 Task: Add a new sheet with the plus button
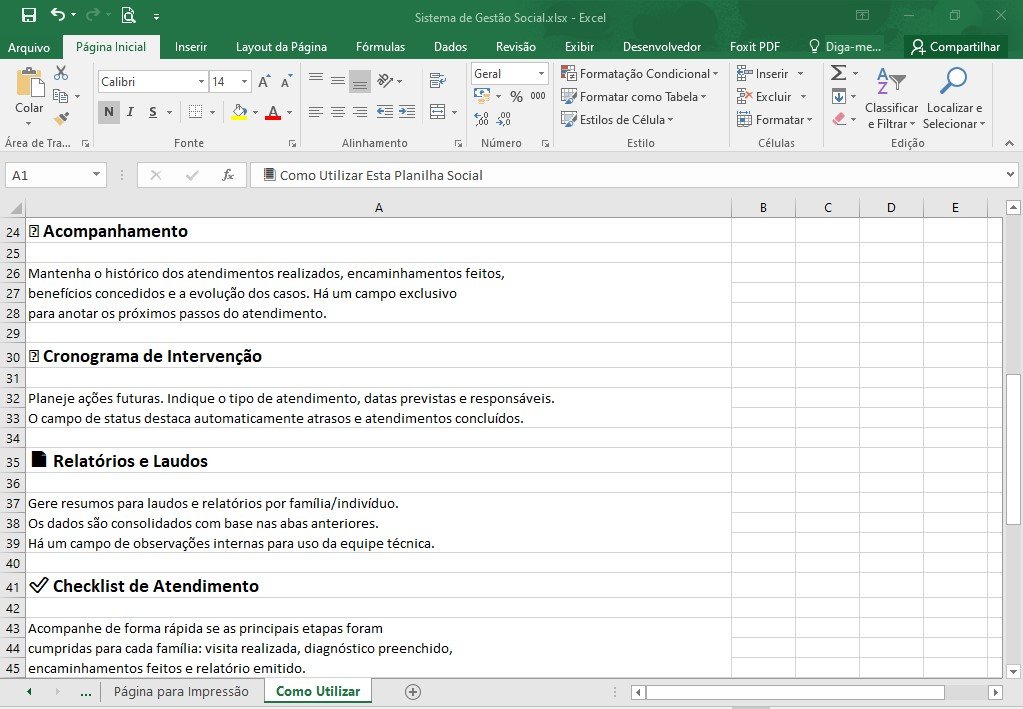click(x=413, y=692)
